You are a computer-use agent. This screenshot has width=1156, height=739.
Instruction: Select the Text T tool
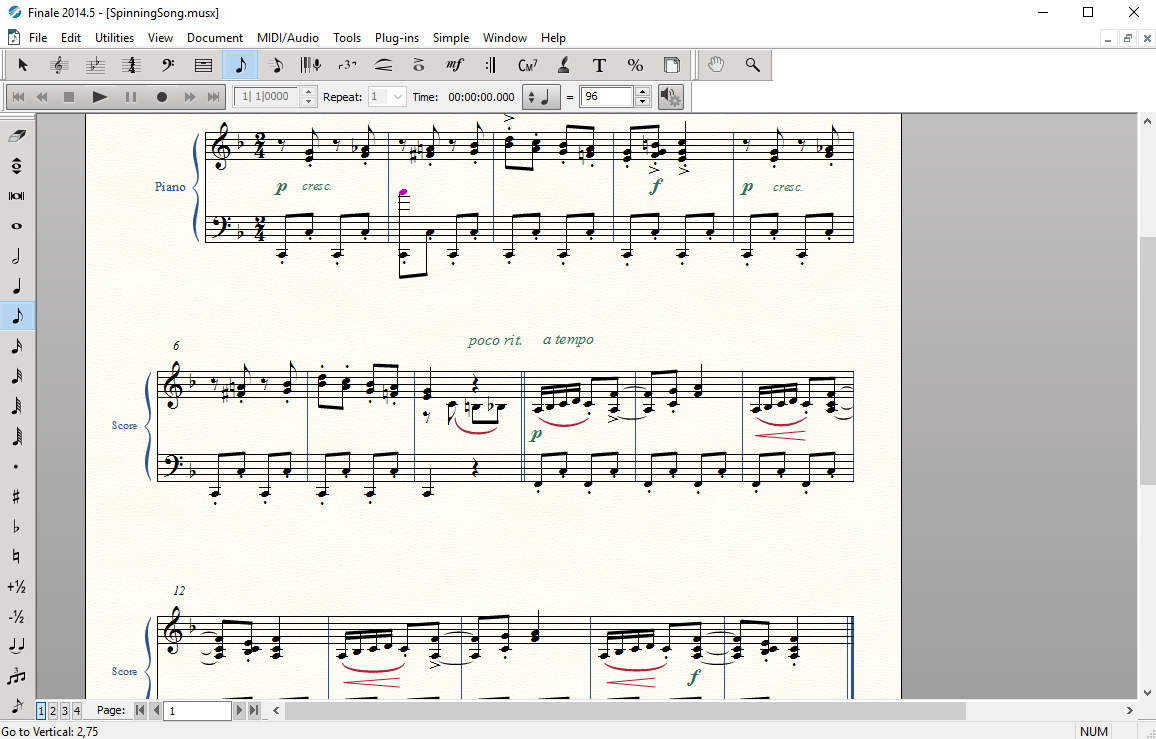coord(599,65)
